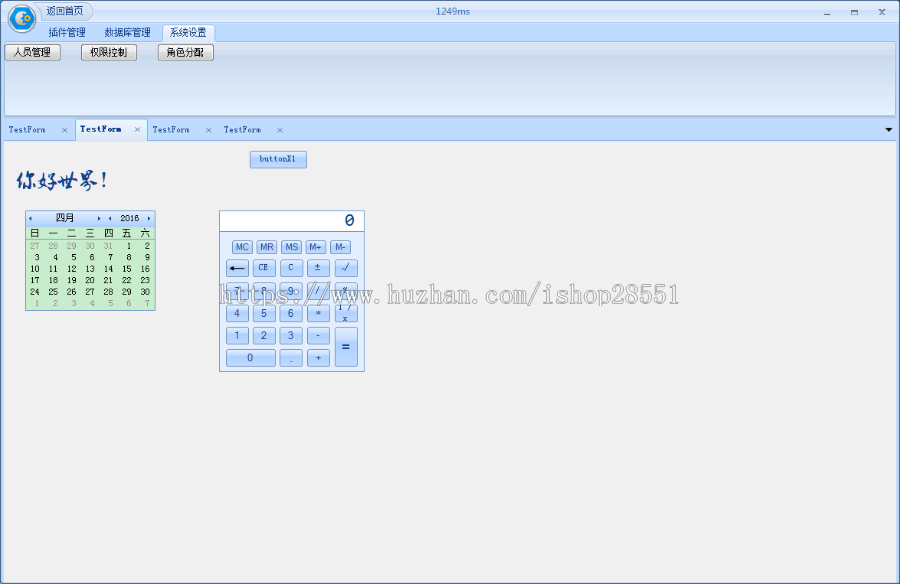Click the calculator backspace arrow key
The image size is (900, 584).
coord(237,268)
